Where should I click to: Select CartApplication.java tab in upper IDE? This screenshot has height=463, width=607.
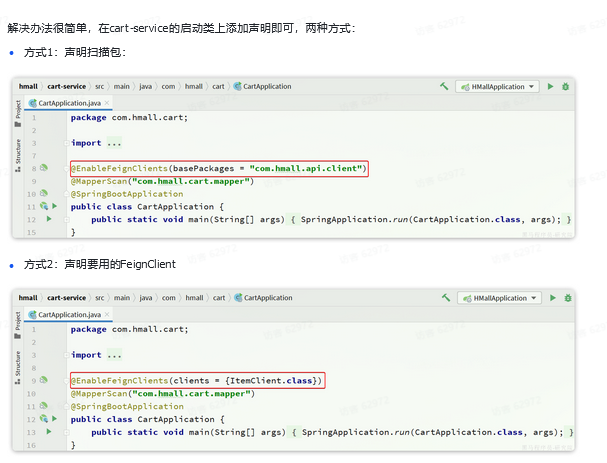(69, 103)
